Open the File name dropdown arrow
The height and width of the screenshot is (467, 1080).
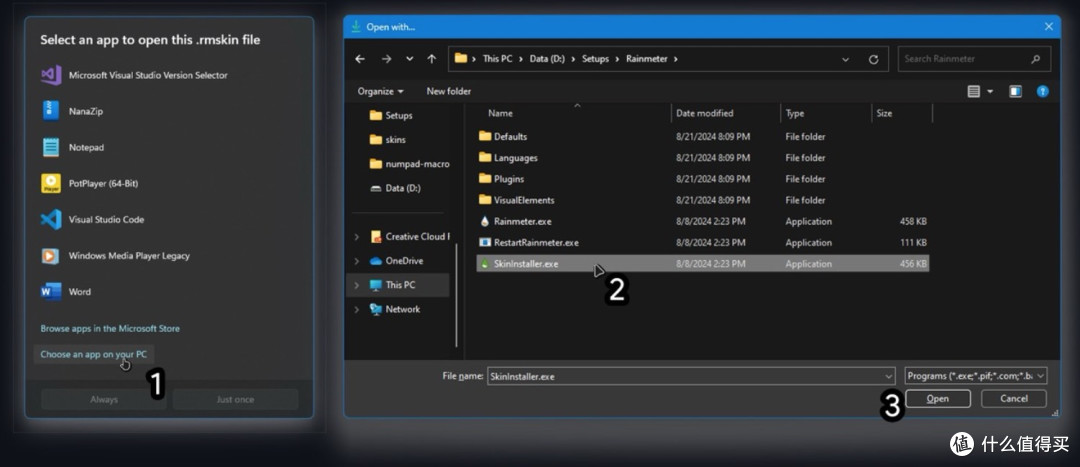pos(889,377)
